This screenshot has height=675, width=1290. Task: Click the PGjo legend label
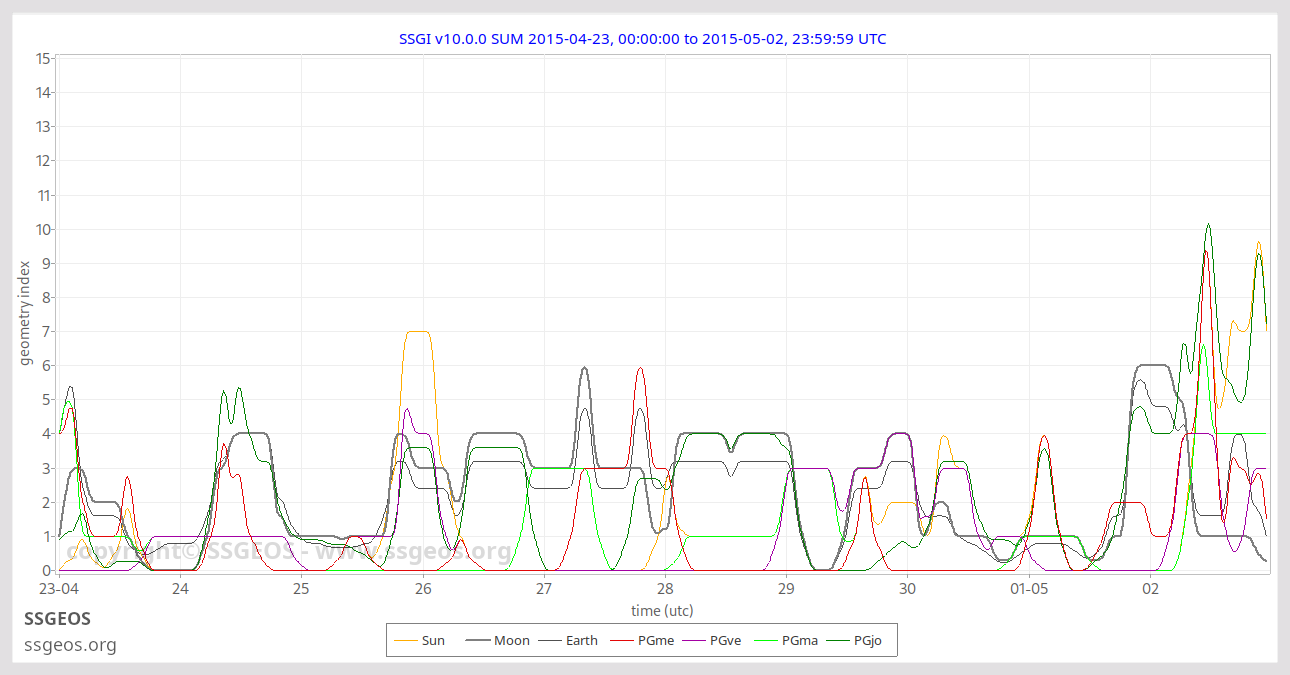[868, 640]
